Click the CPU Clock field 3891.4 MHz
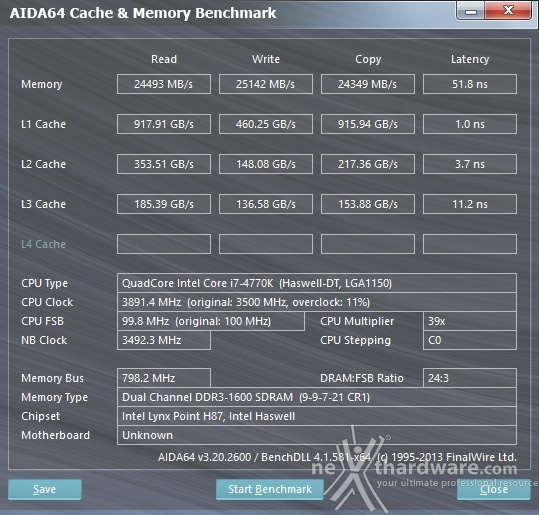The height and width of the screenshot is (515, 539). (x=317, y=302)
